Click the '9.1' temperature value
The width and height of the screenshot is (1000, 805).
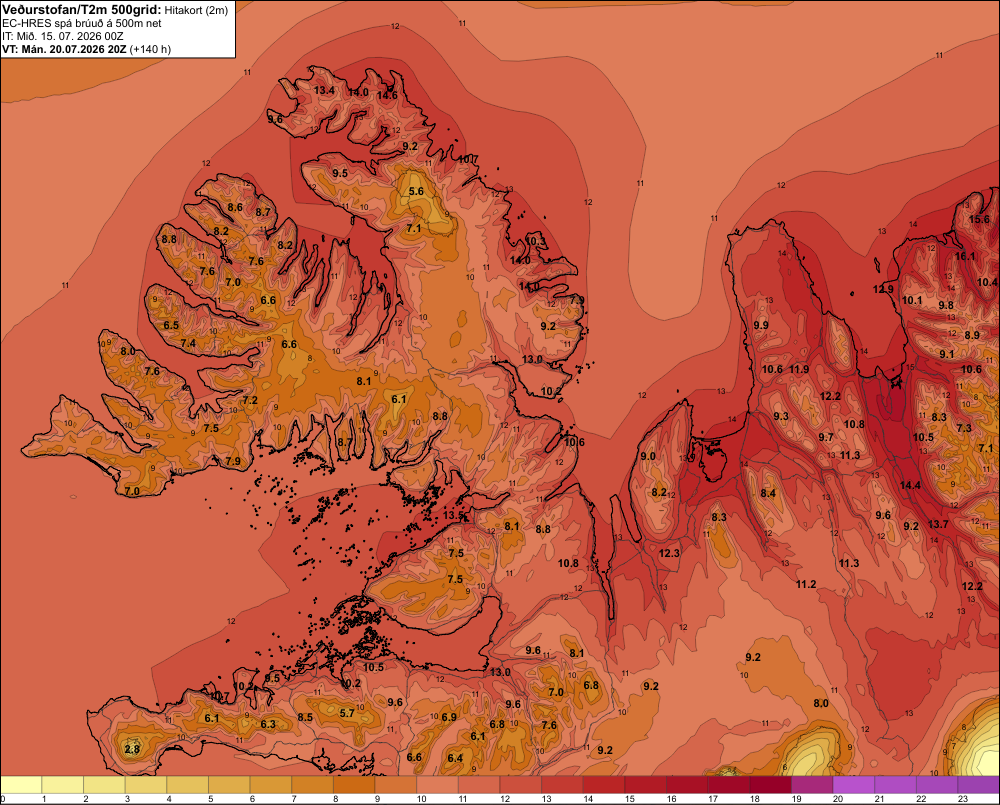click(947, 354)
